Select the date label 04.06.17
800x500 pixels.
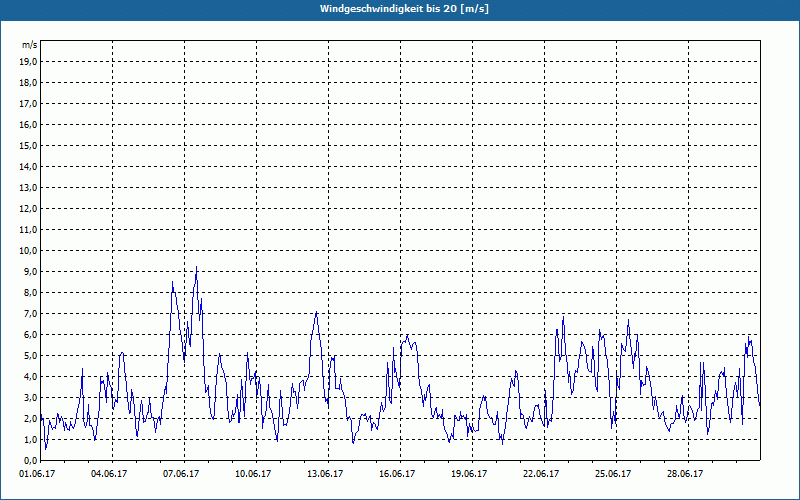pos(109,473)
